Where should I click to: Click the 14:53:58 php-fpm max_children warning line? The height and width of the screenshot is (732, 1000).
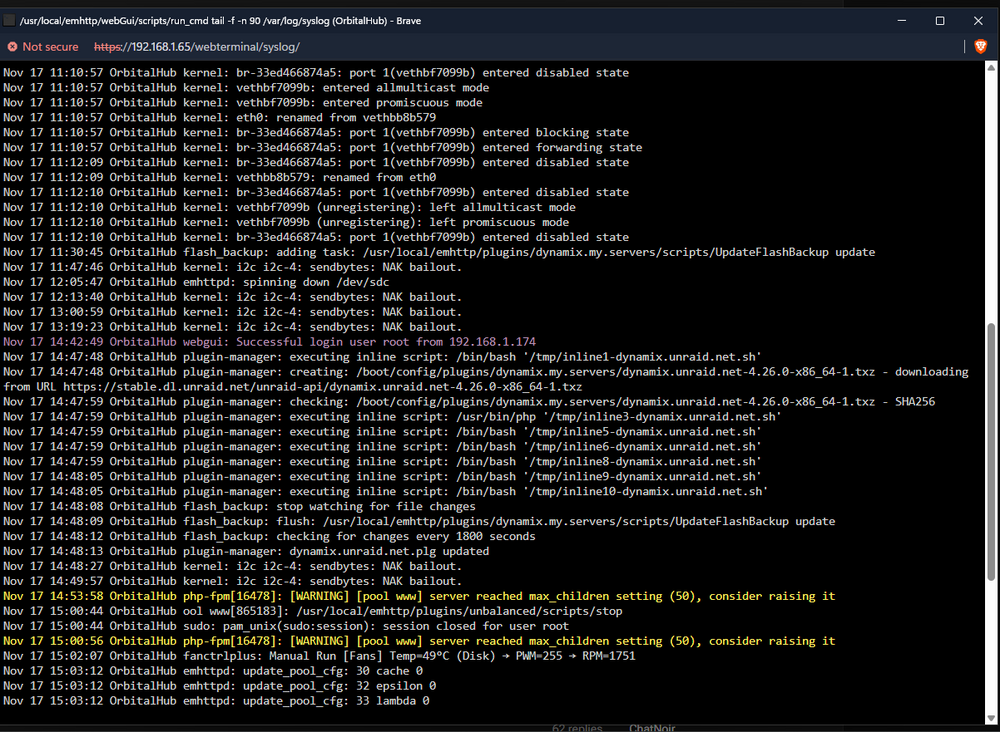pos(419,596)
